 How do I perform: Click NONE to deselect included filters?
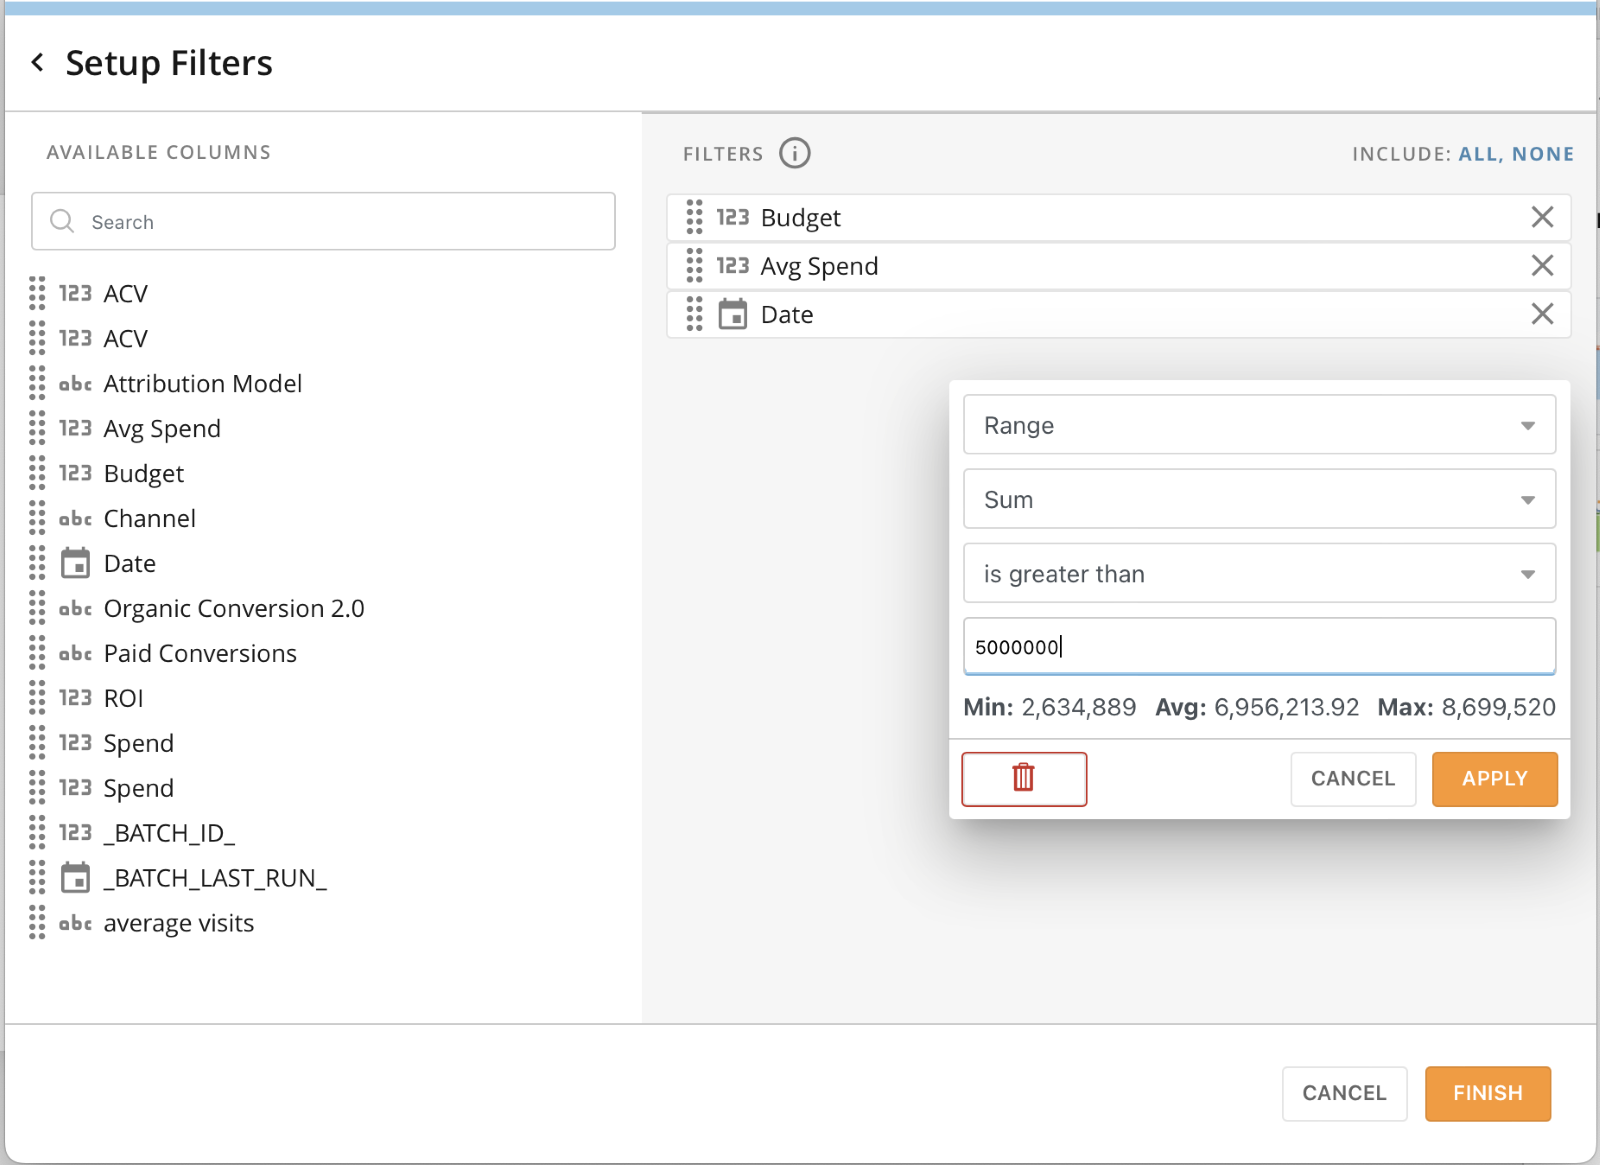click(1541, 153)
